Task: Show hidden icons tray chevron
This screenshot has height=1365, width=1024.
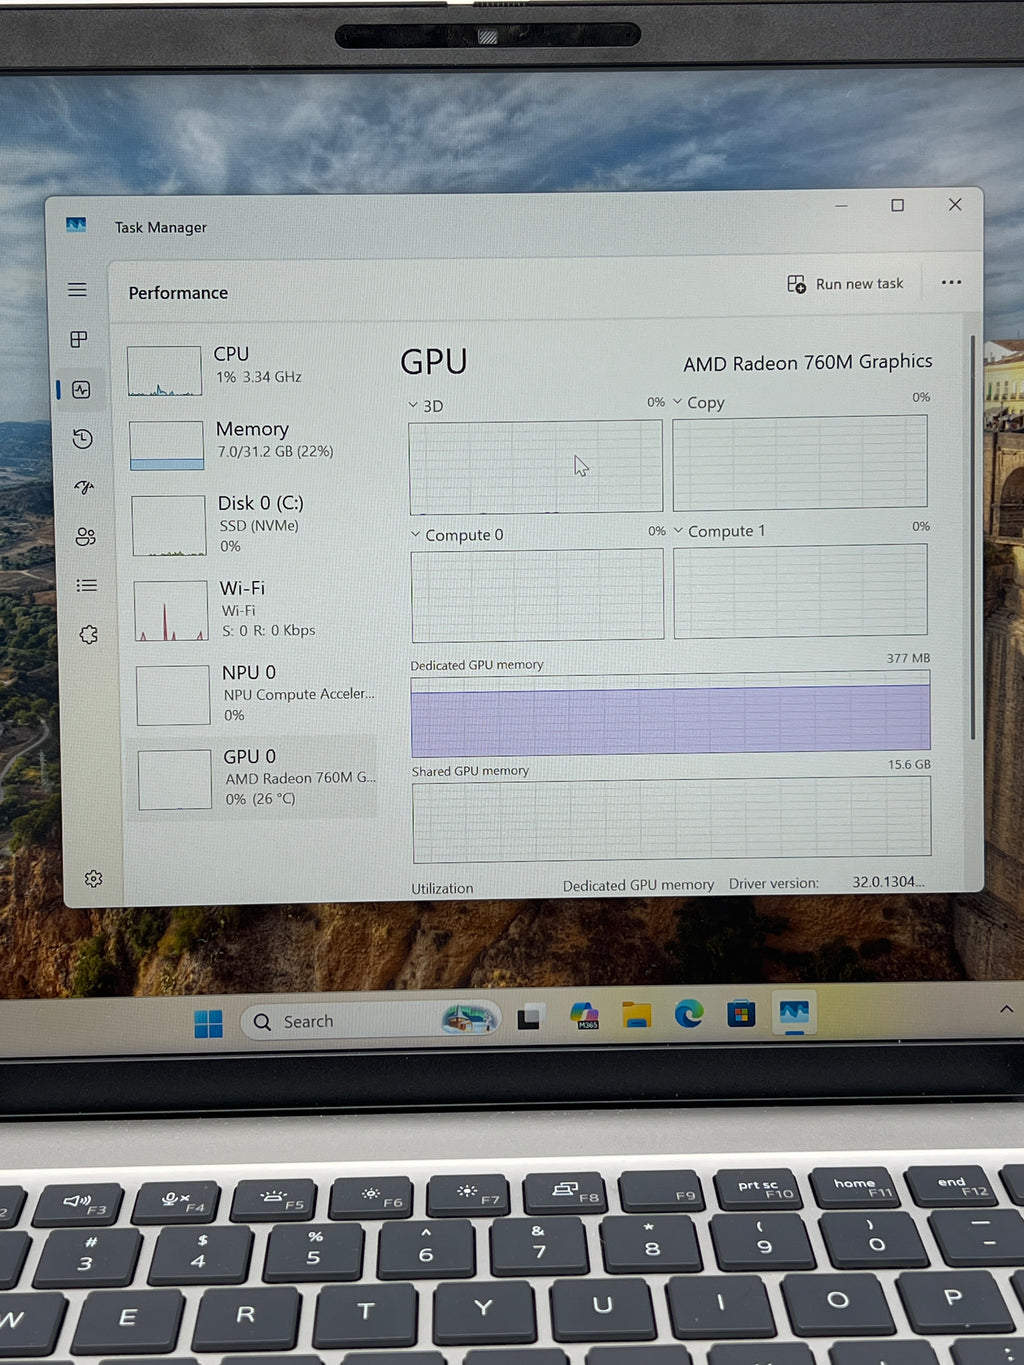Action: [x=1006, y=1009]
